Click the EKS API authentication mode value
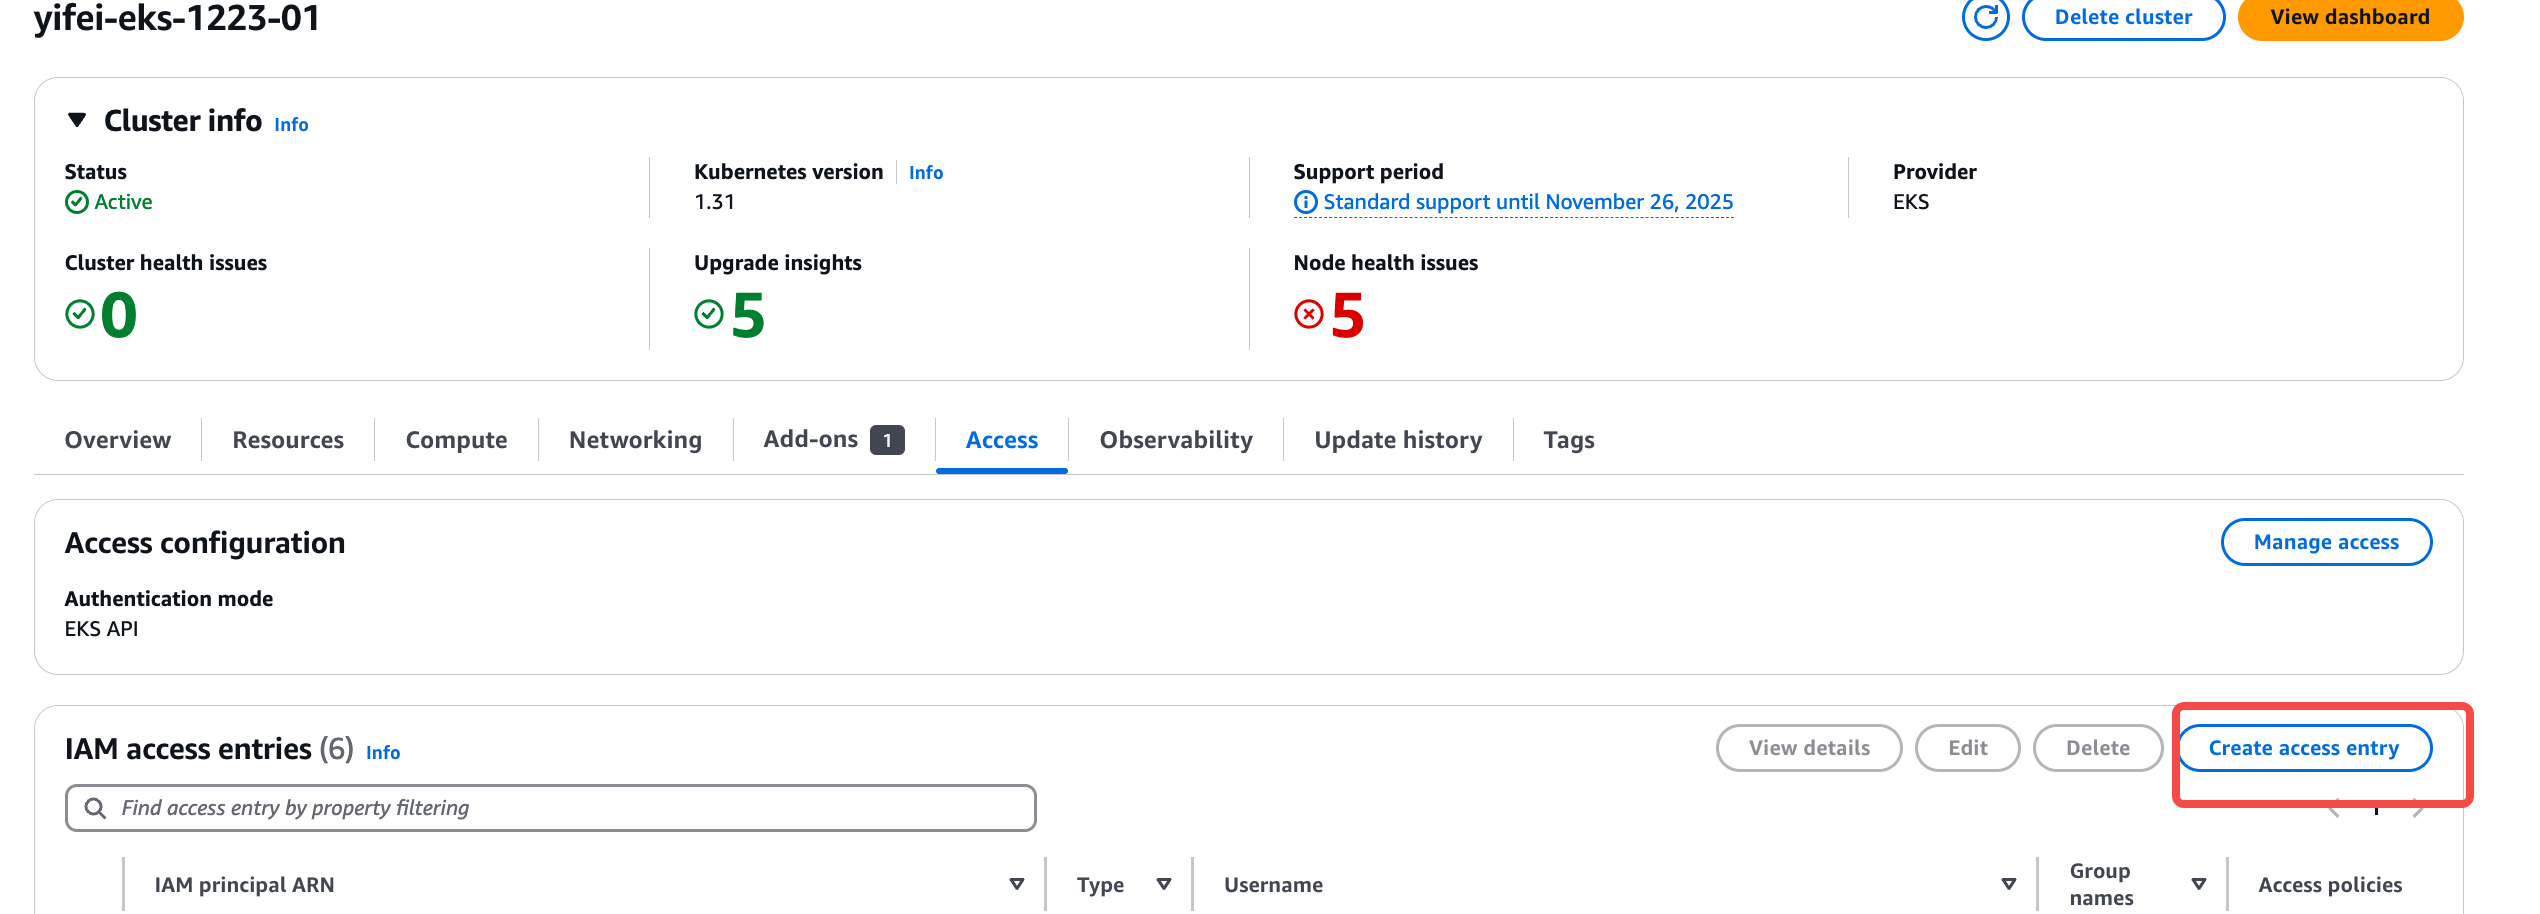The height and width of the screenshot is (914, 2540). (x=102, y=629)
